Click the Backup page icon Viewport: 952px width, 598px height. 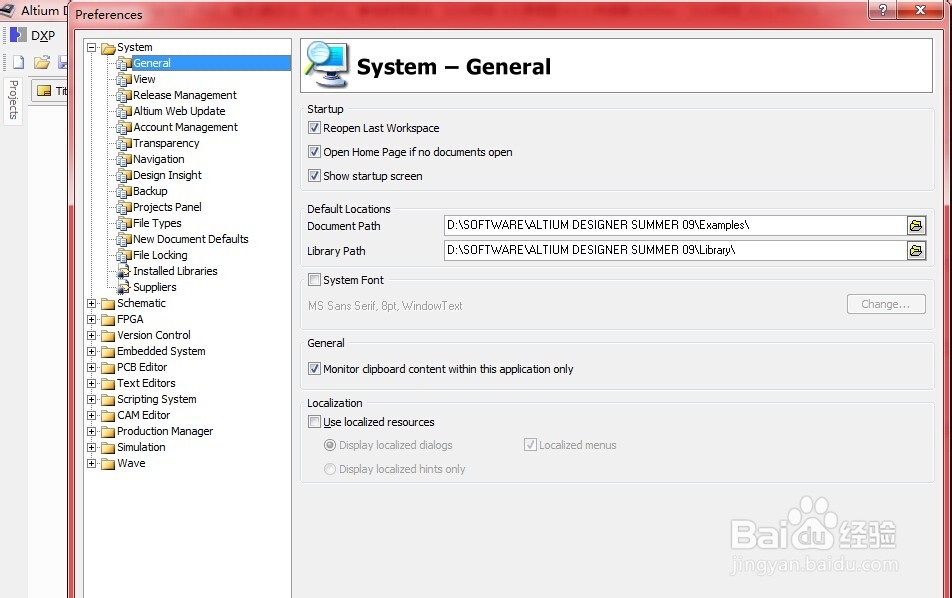click(x=124, y=191)
